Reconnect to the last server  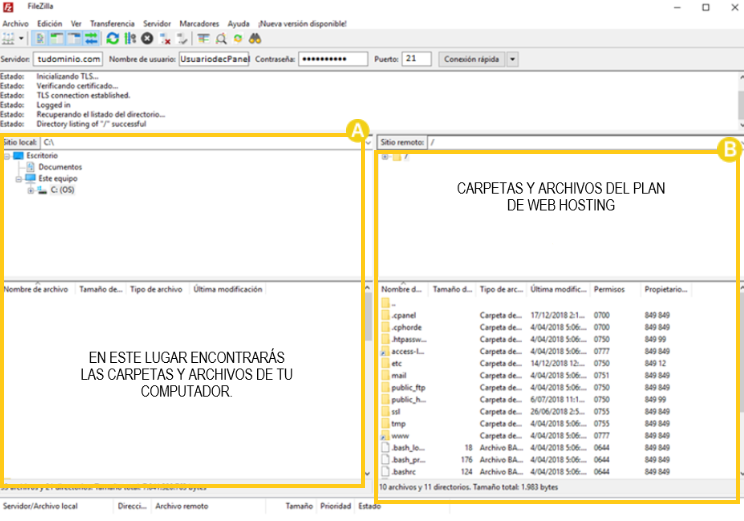(182, 38)
